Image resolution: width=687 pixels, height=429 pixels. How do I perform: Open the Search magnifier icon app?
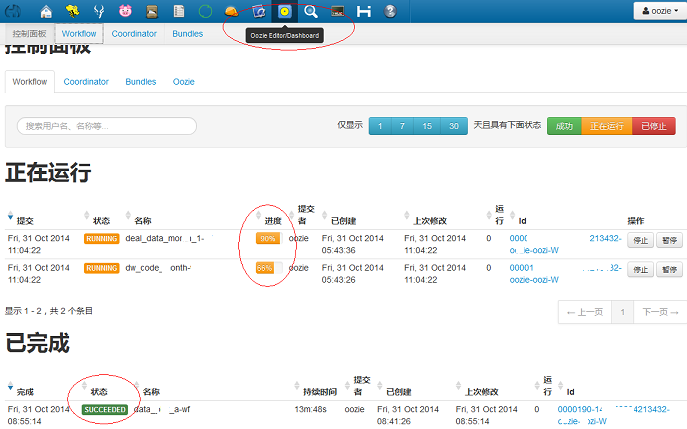tap(311, 11)
